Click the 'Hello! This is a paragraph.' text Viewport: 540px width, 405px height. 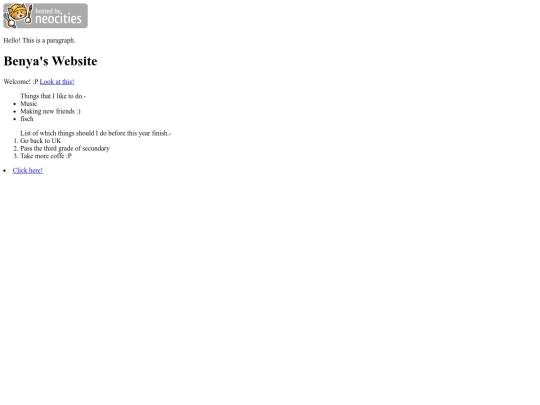pos(39,41)
